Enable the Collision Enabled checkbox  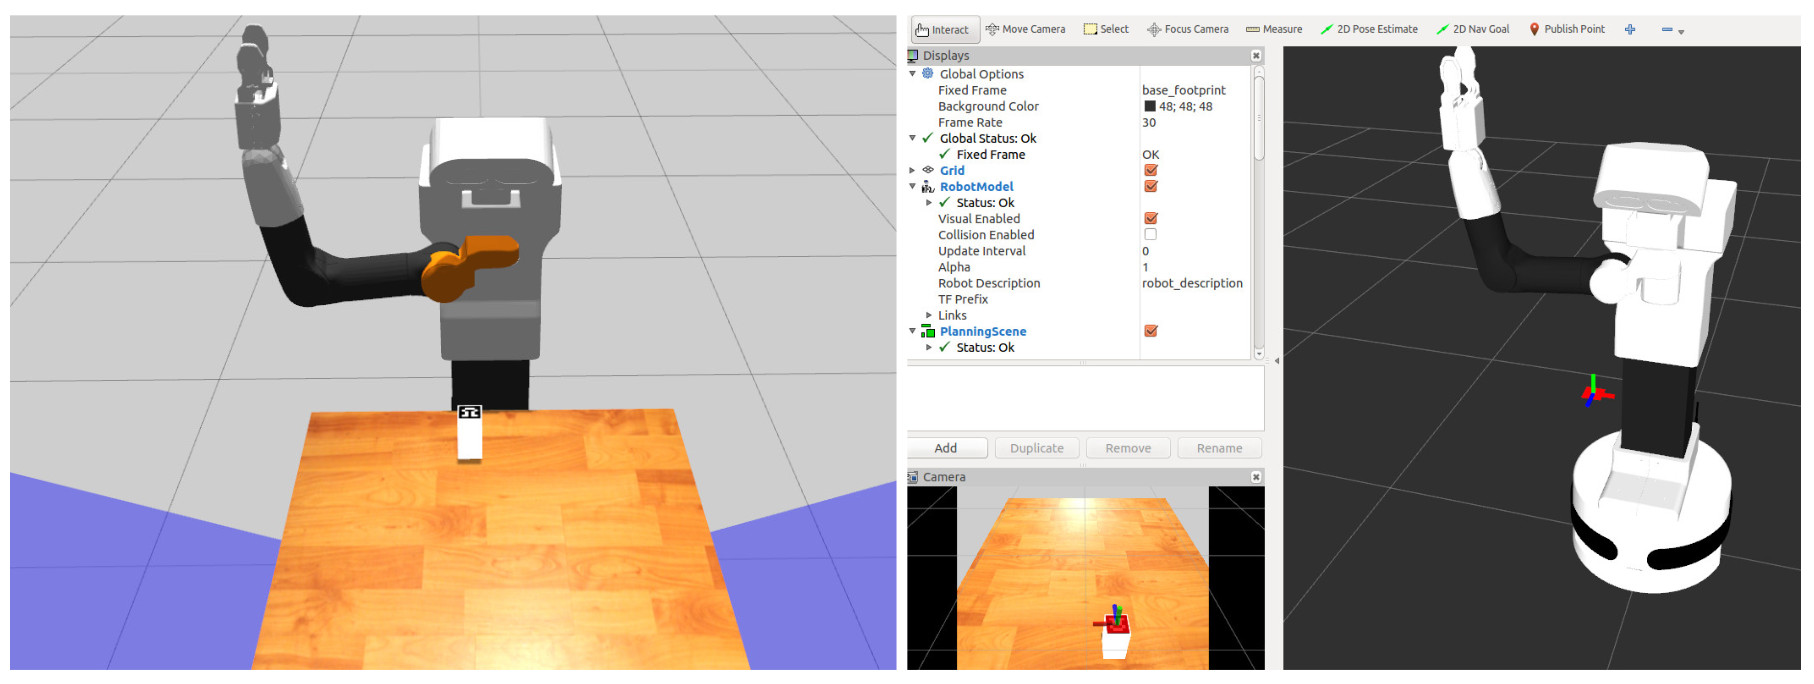pyautogui.click(x=1151, y=235)
